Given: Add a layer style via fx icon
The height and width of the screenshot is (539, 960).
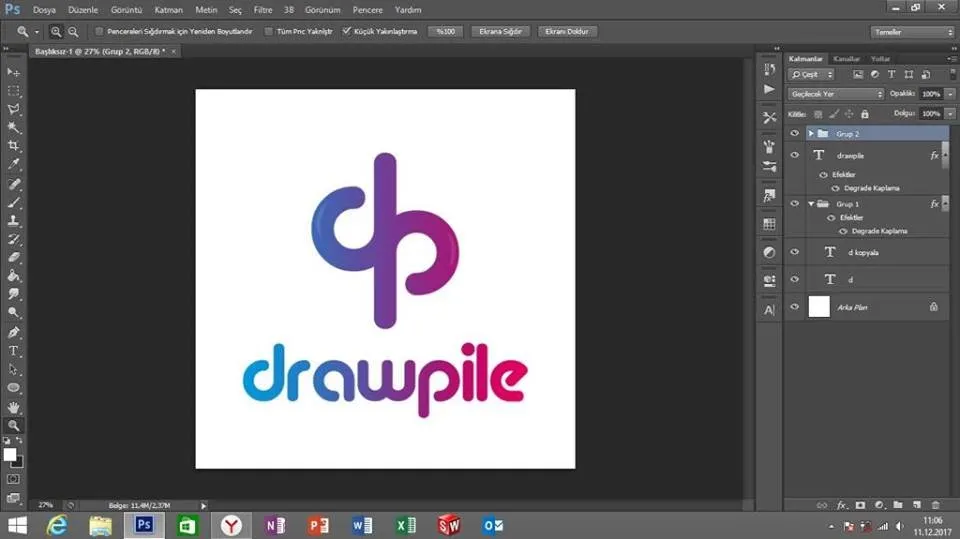Looking at the screenshot, I should (x=841, y=505).
